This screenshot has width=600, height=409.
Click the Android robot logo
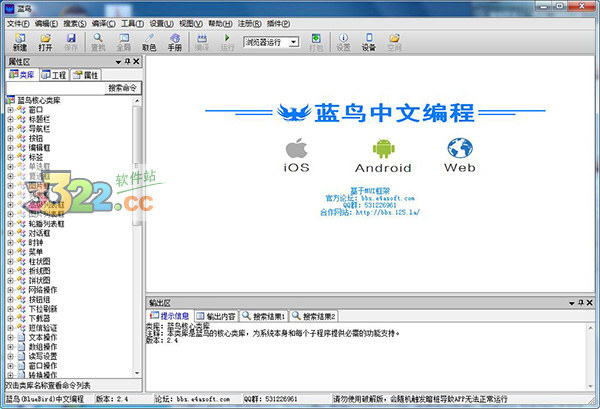point(383,148)
